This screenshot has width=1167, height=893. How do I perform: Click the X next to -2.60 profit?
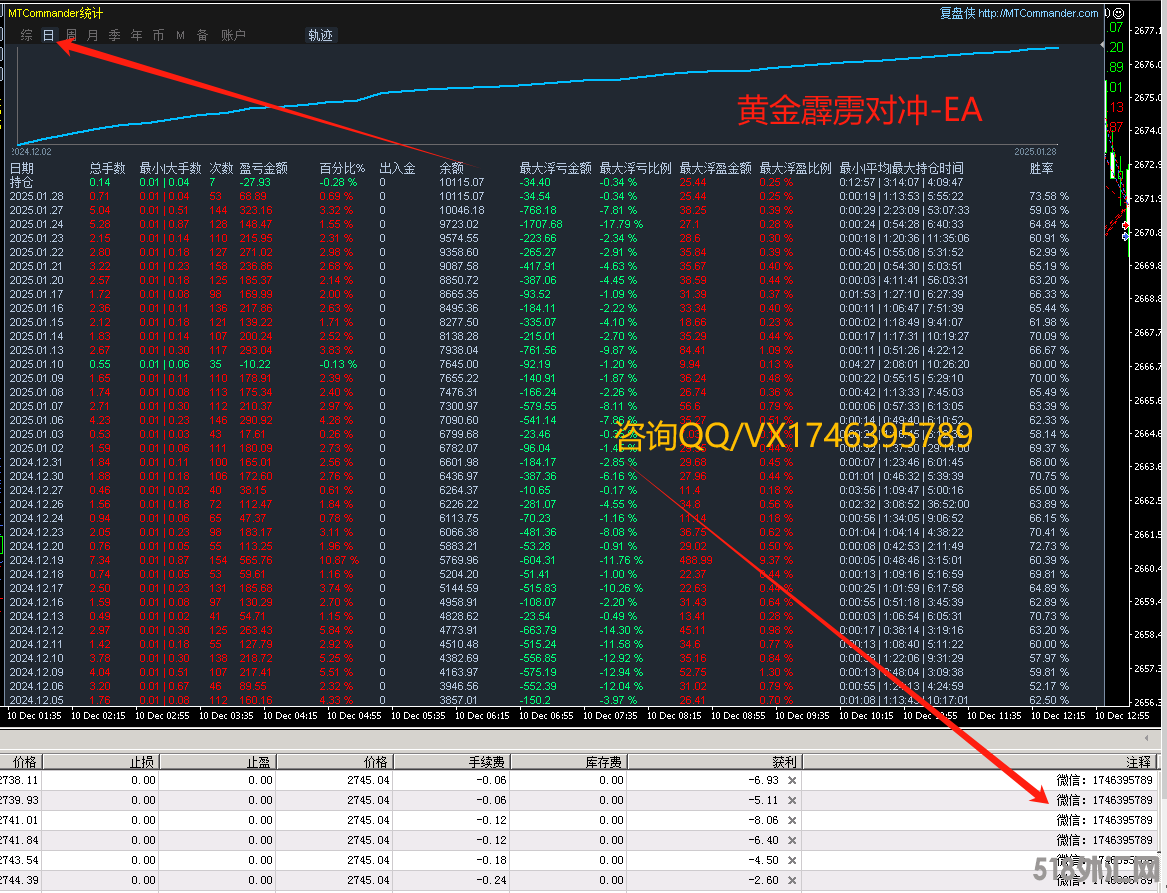(792, 880)
